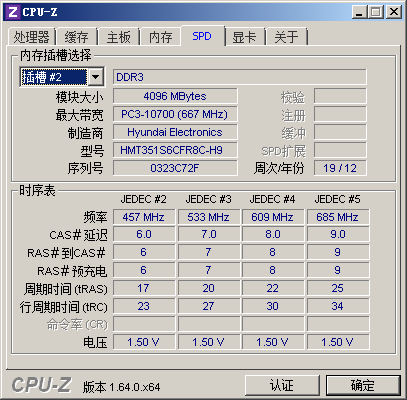Click the Hyundai Electronics manufacturer value
This screenshot has width=407, height=400.
(x=175, y=132)
